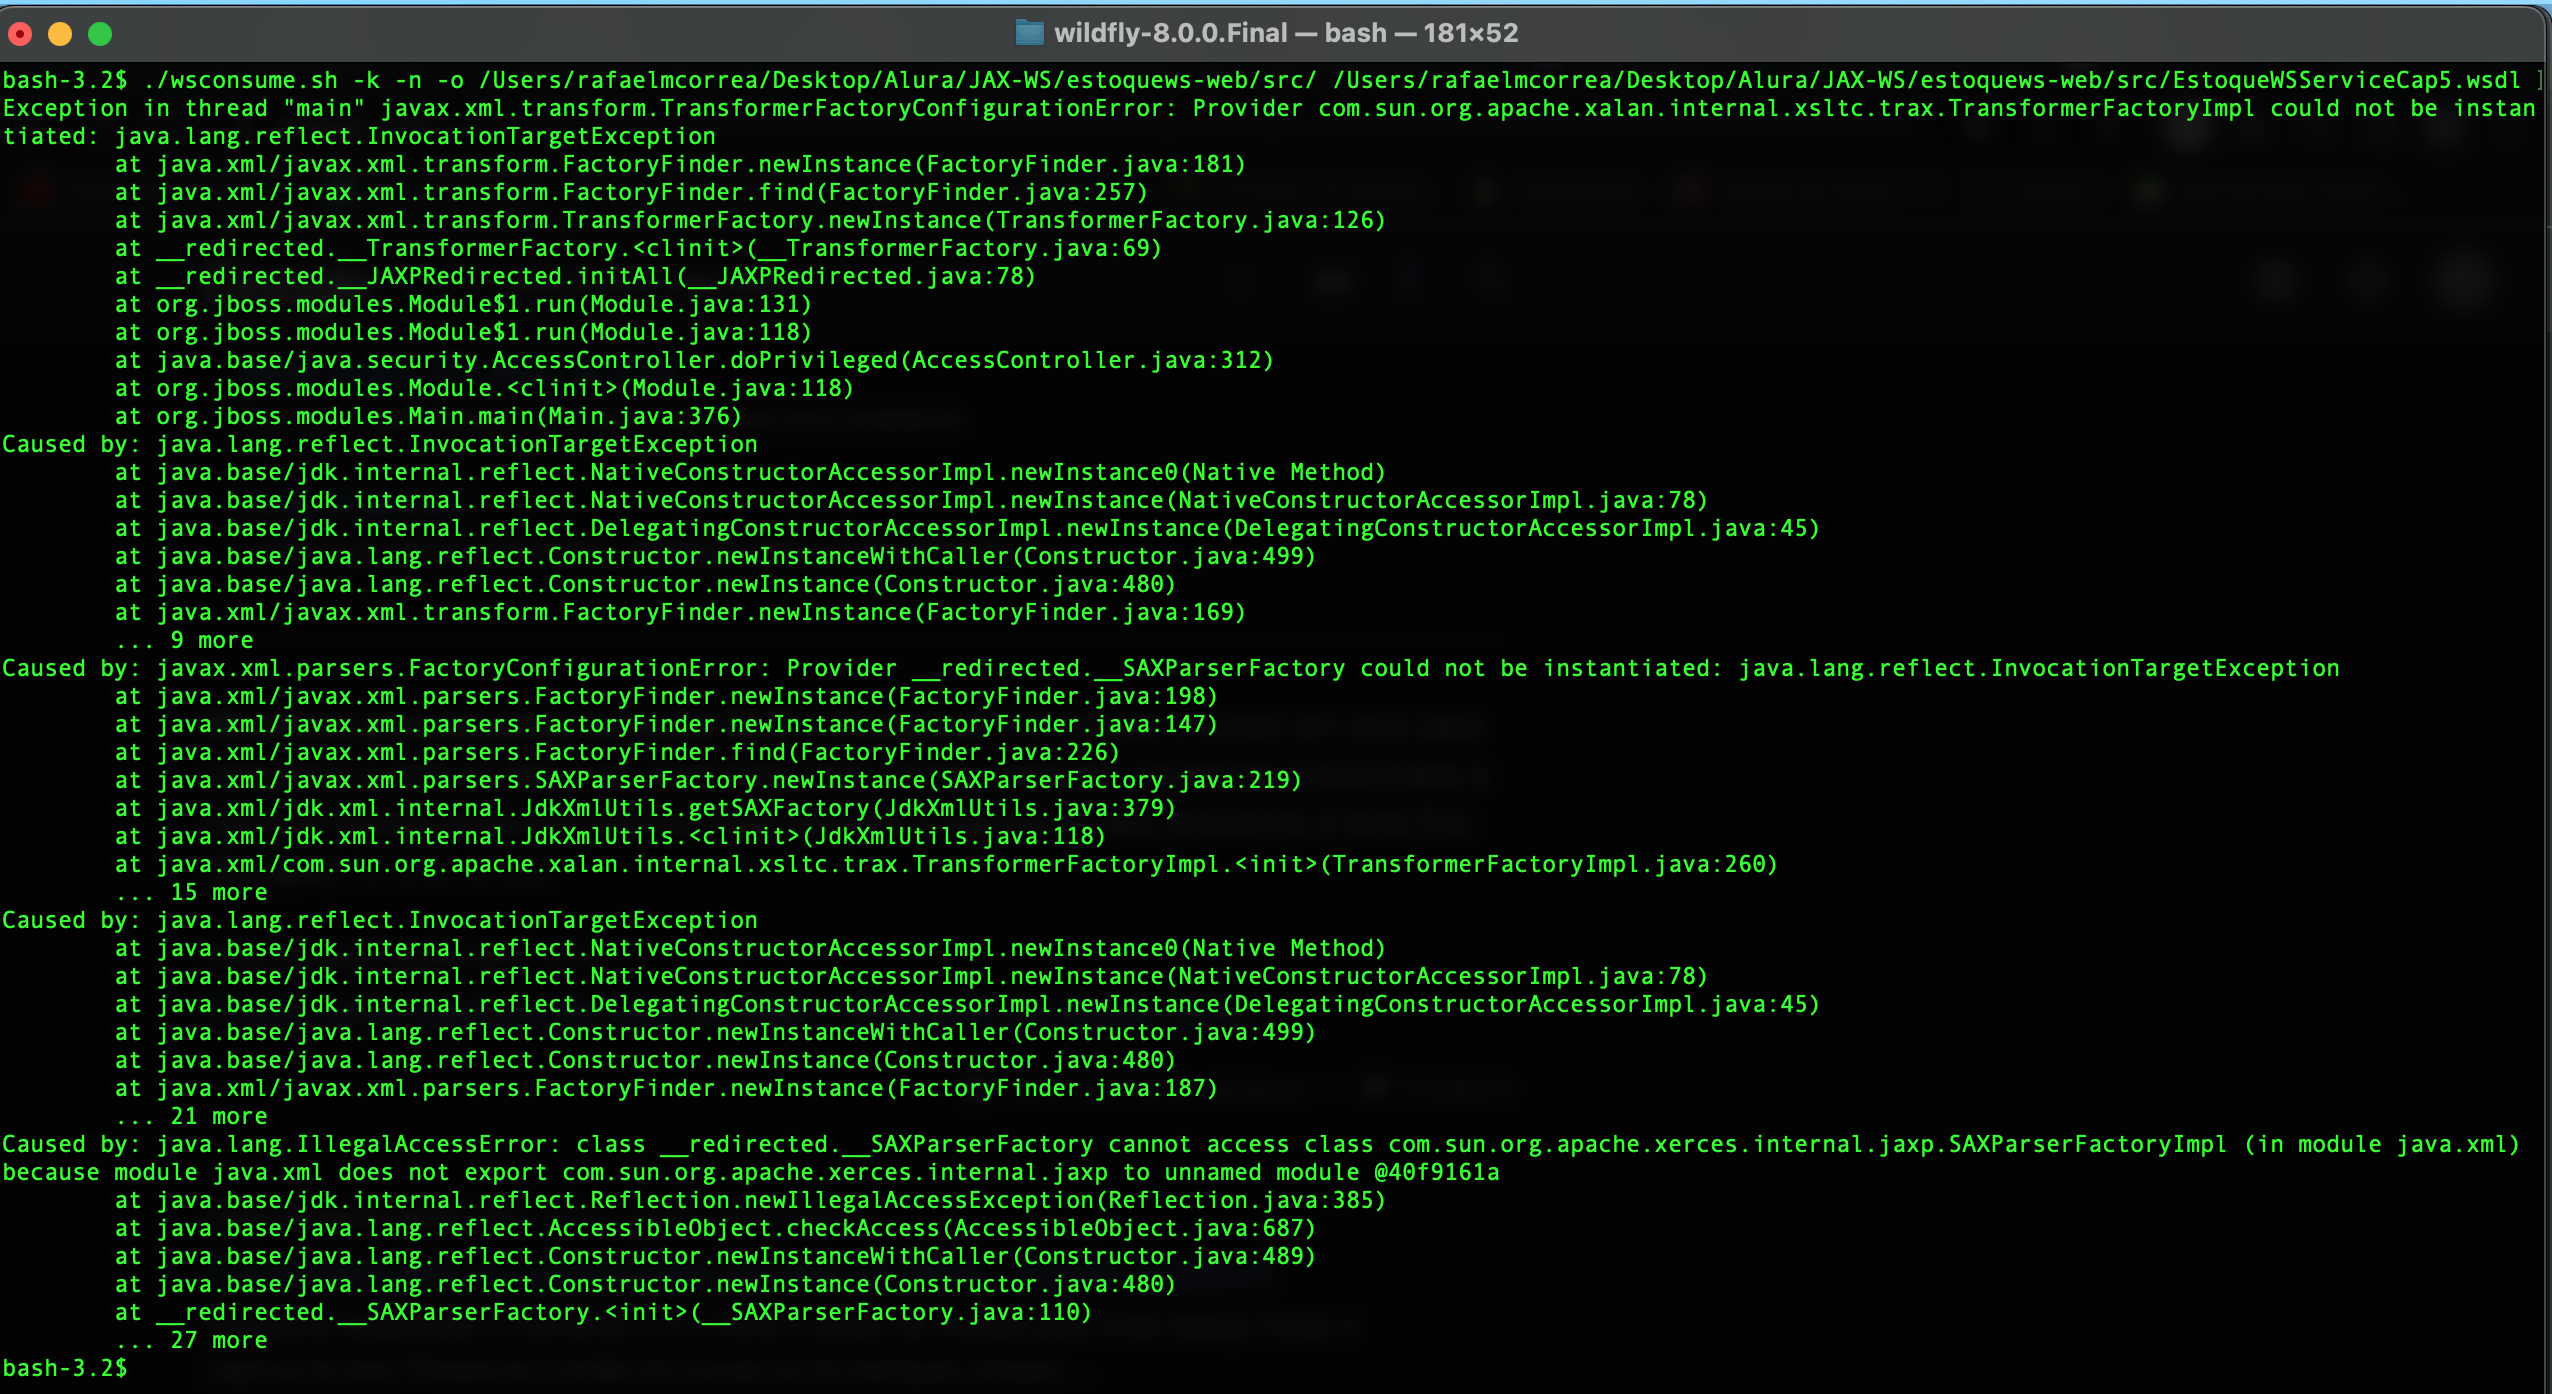Image resolution: width=2552 pixels, height=1394 pixels.
Task: Click 'FactoryFinder.find(FactoryFinder.java:226)' line
Action: (x=617, y=752)
